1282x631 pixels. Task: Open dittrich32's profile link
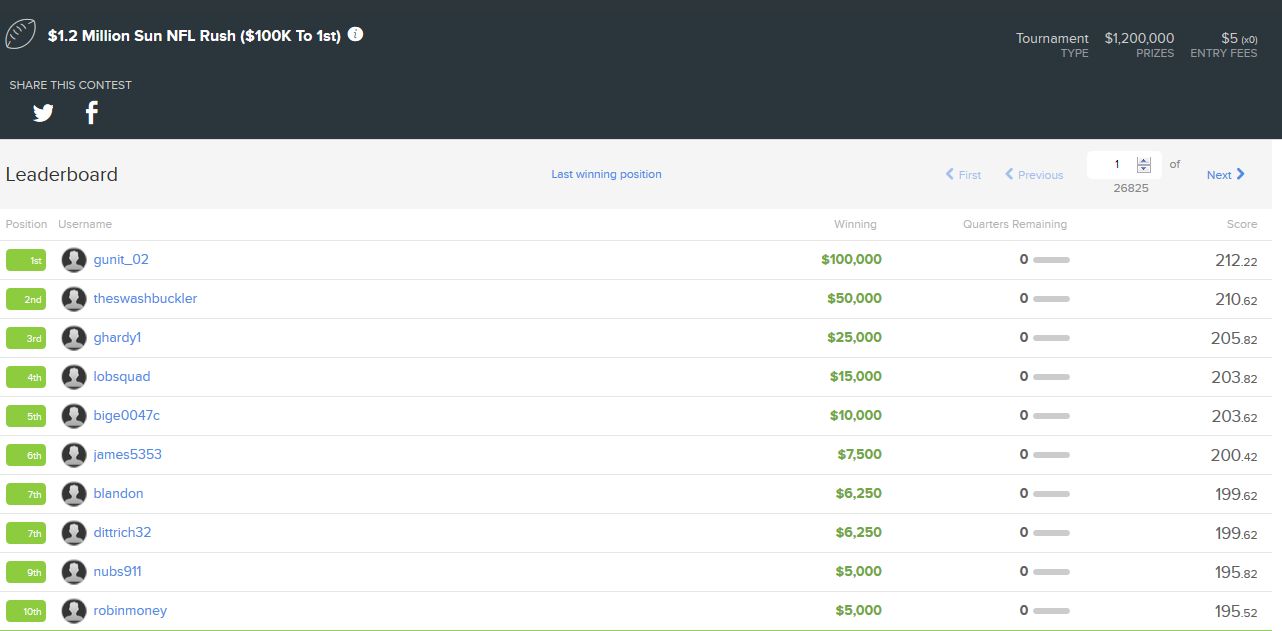[x=122, y=533]
